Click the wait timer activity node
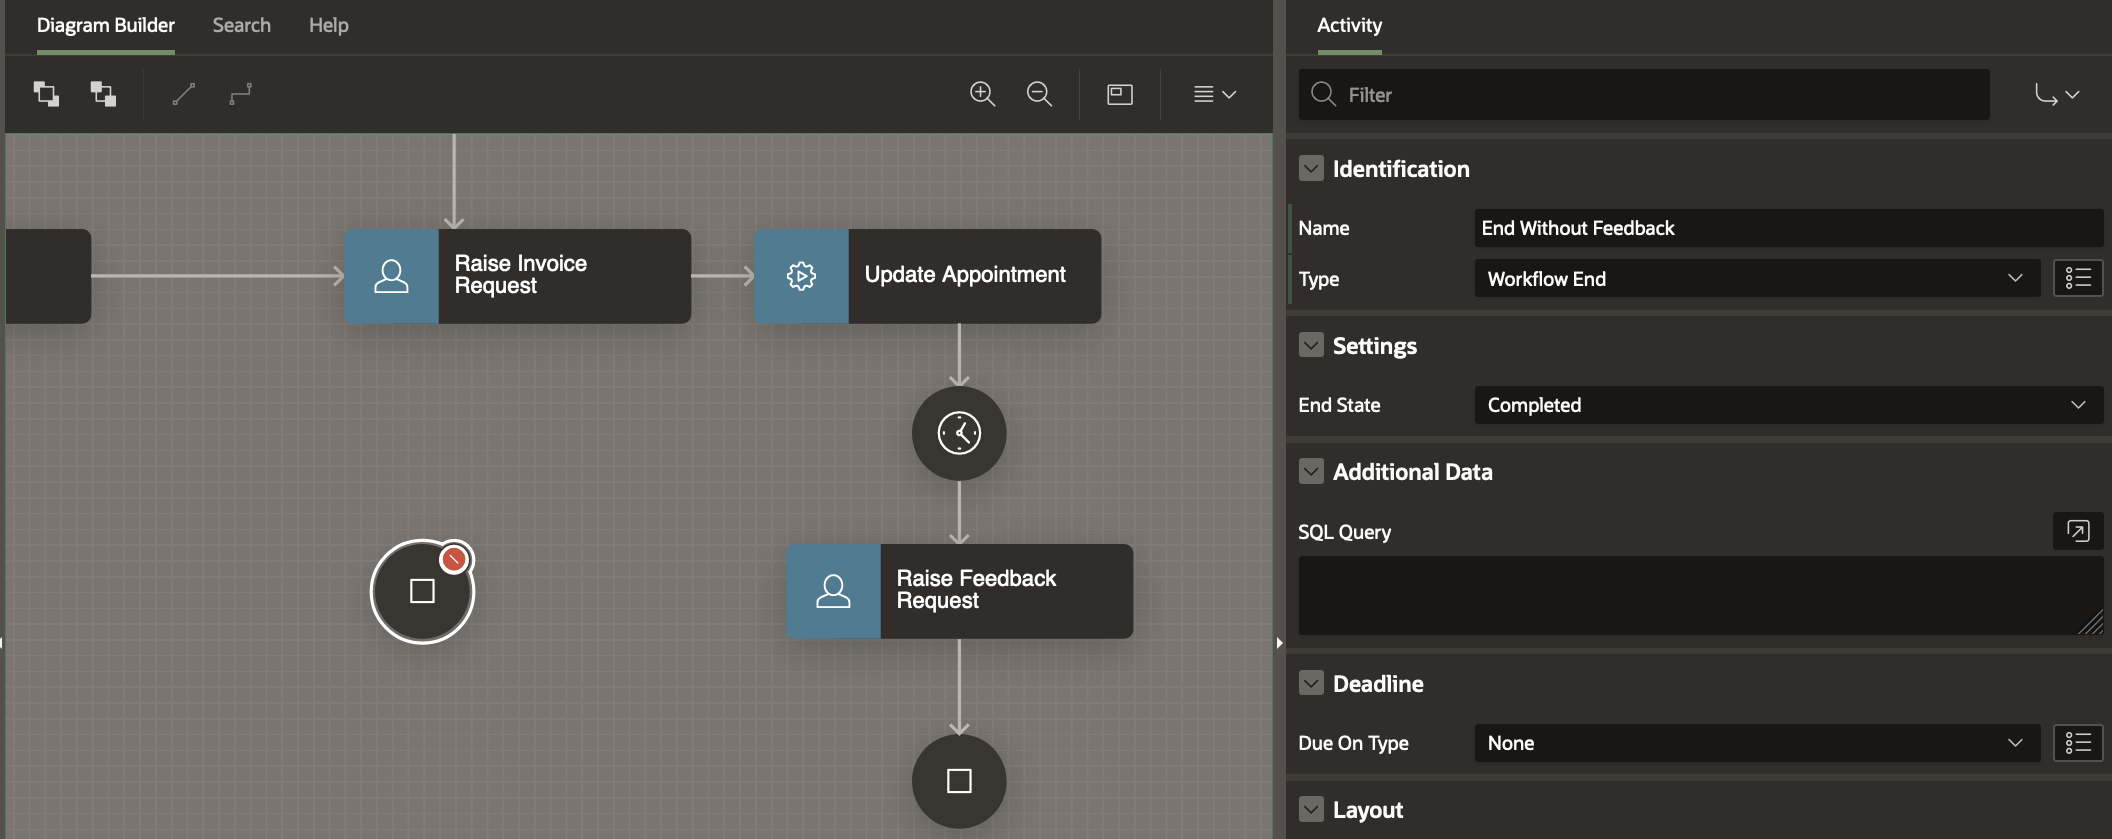The width and height of the screenshot is (2112, 839). tap(959, 433)
